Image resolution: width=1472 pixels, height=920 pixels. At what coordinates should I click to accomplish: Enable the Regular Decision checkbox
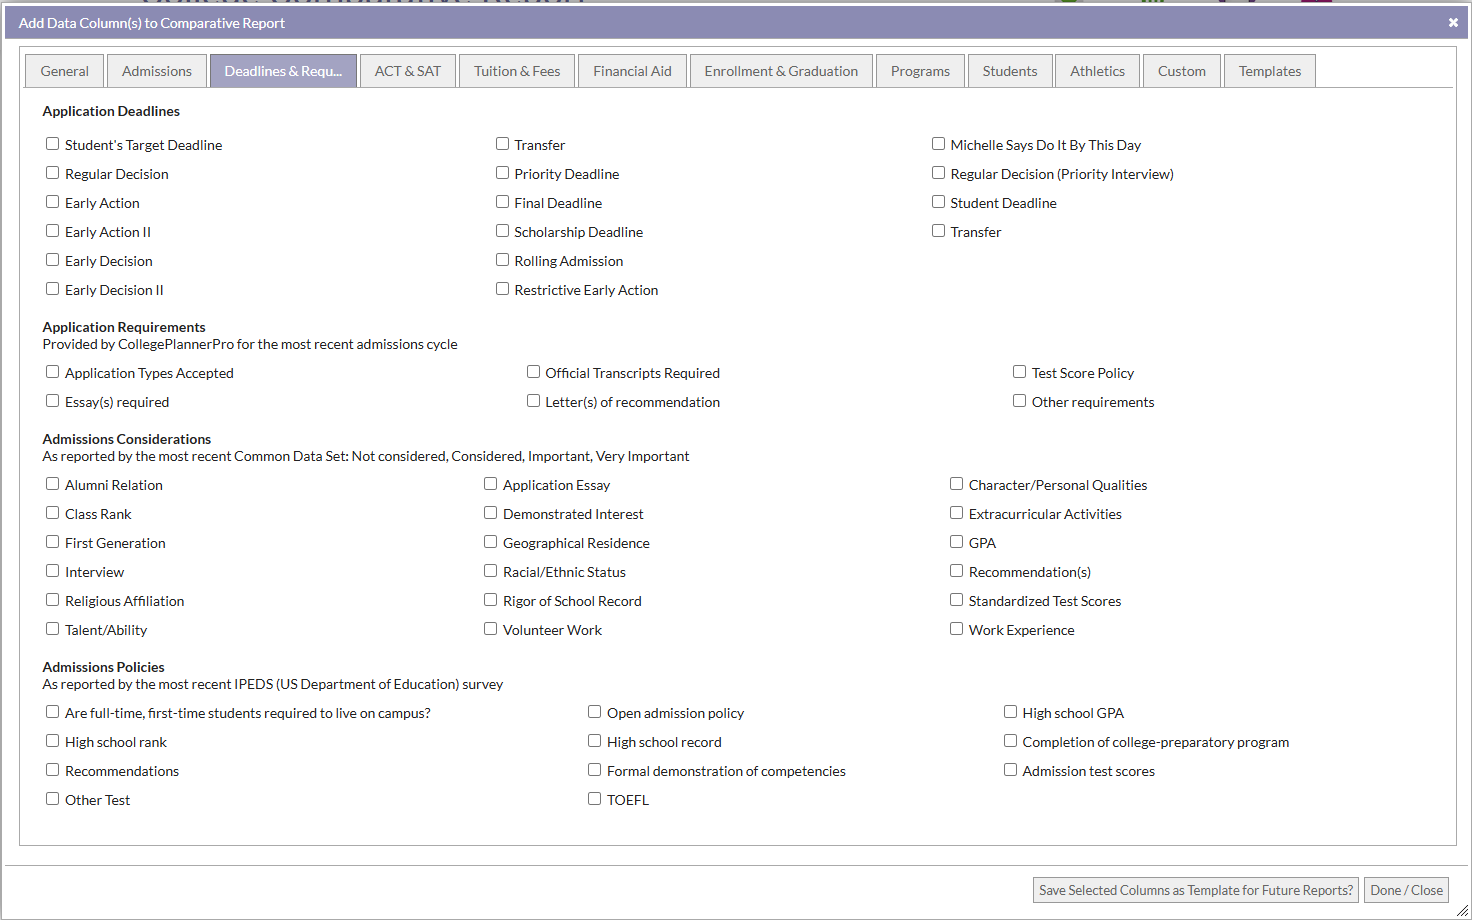52,173
